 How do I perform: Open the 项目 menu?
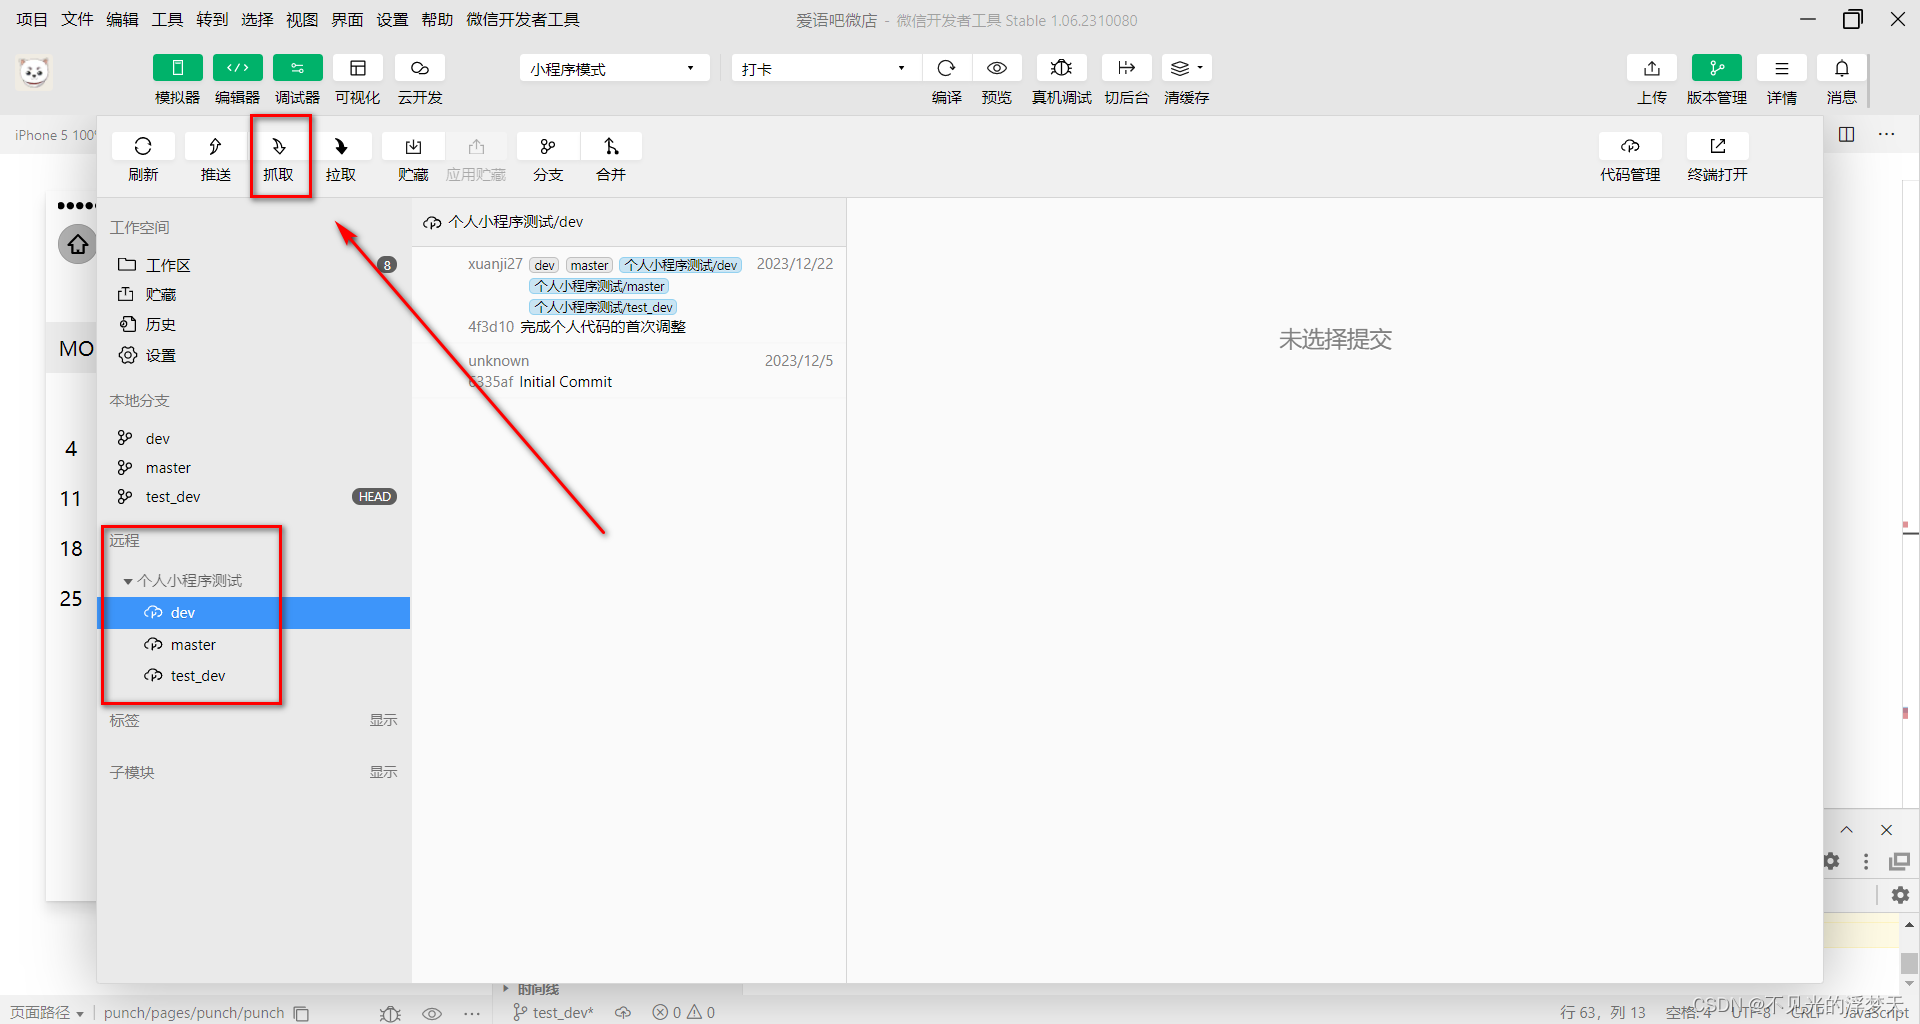click(32, 19)
